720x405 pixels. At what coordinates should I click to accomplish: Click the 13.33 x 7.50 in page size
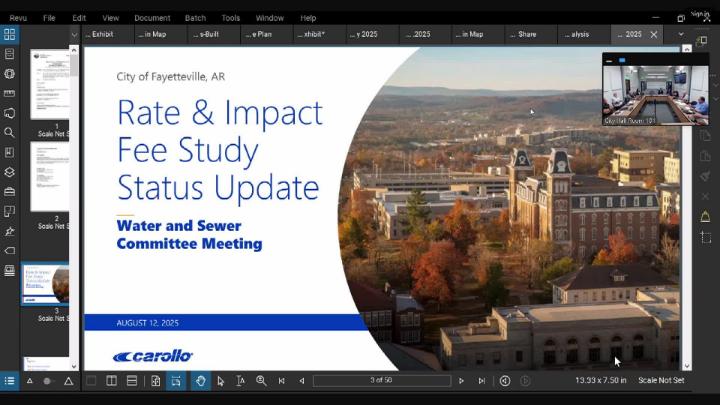click(601, 380)
